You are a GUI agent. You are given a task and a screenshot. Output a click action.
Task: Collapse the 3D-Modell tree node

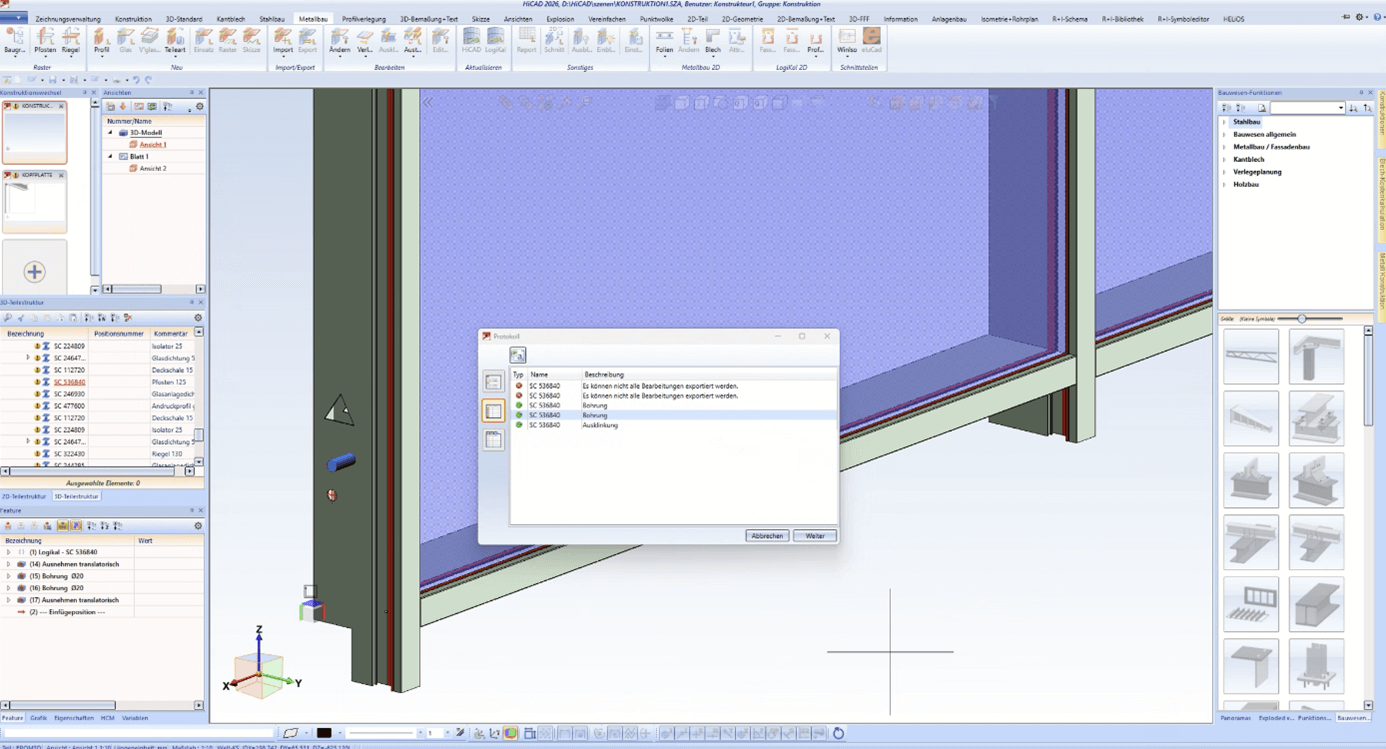coord(111,132)
